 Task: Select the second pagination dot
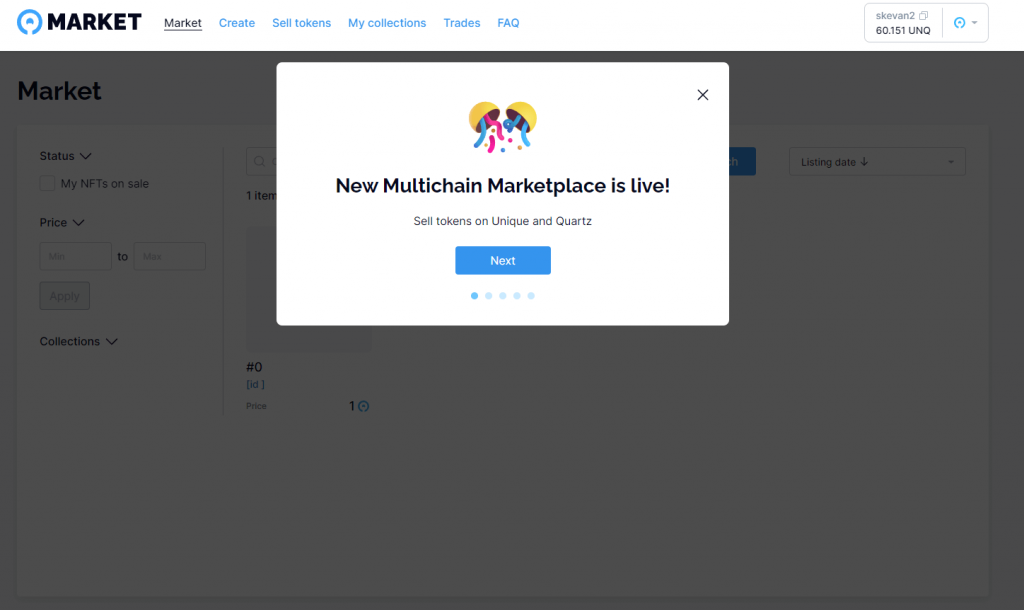pyautogui.click(x=488, y=296)
